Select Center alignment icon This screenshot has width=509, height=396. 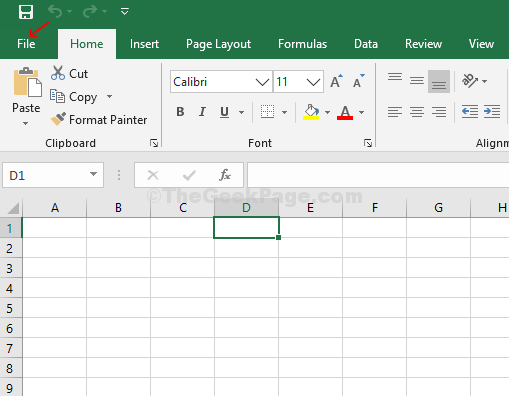point(417,112)
